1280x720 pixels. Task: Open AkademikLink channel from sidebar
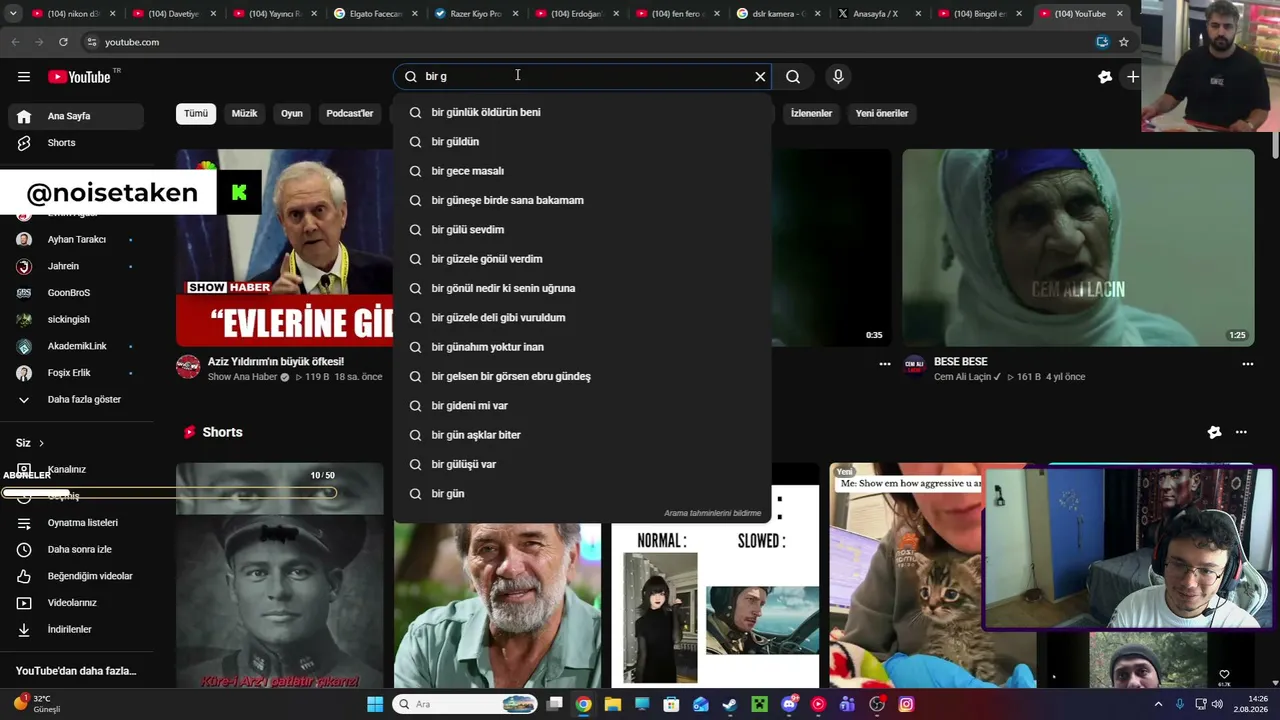[75, 346]
